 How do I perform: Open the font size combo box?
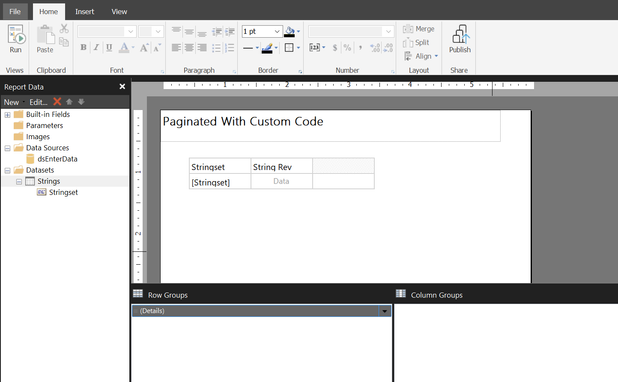click(x=151, y=31)
